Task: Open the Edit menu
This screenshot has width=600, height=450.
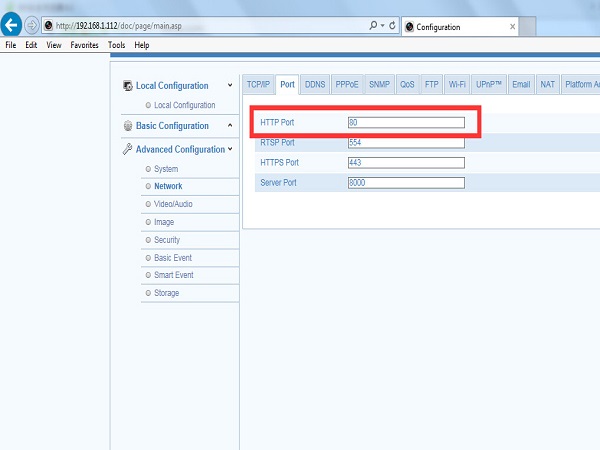Action: click(31, 45)
